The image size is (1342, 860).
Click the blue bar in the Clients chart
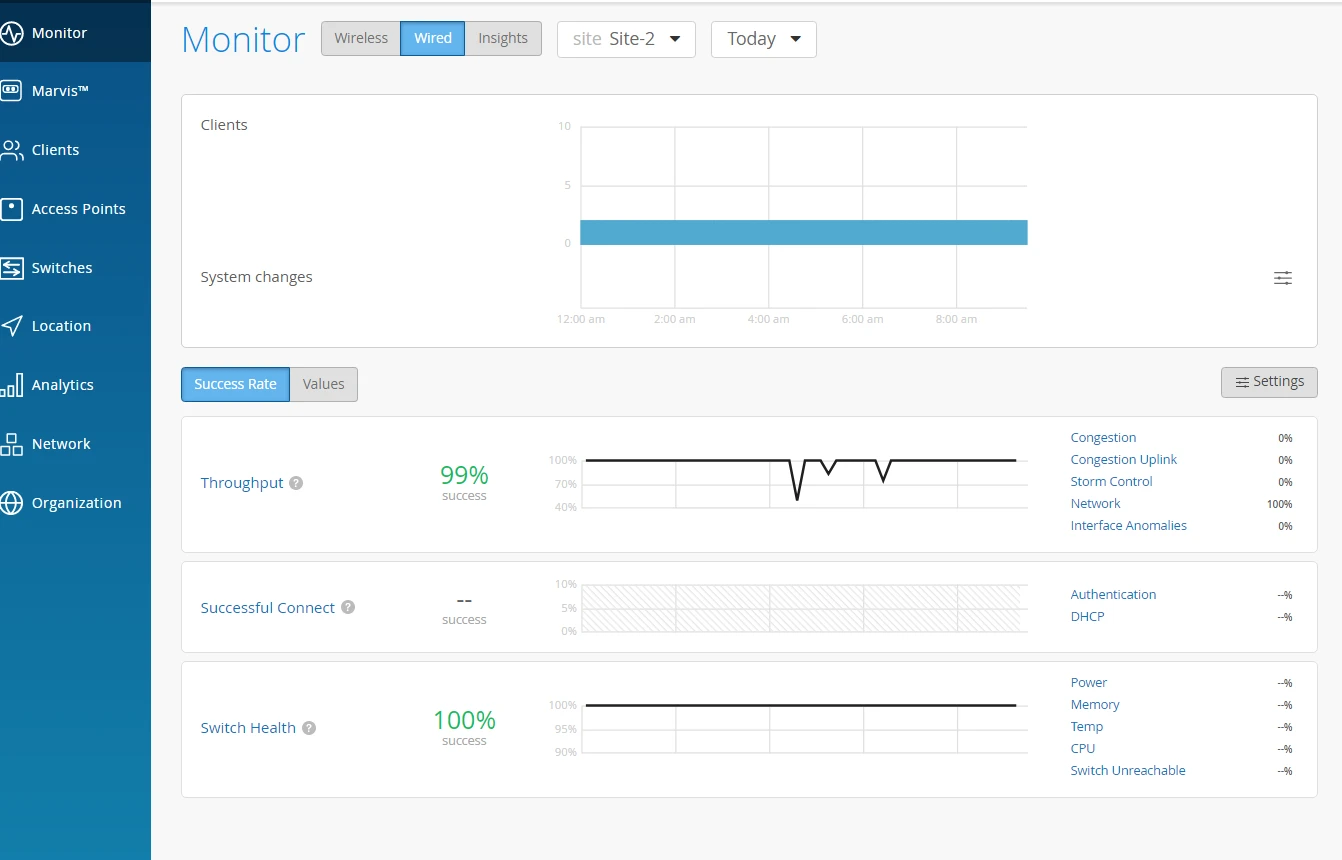pos(803,232)
